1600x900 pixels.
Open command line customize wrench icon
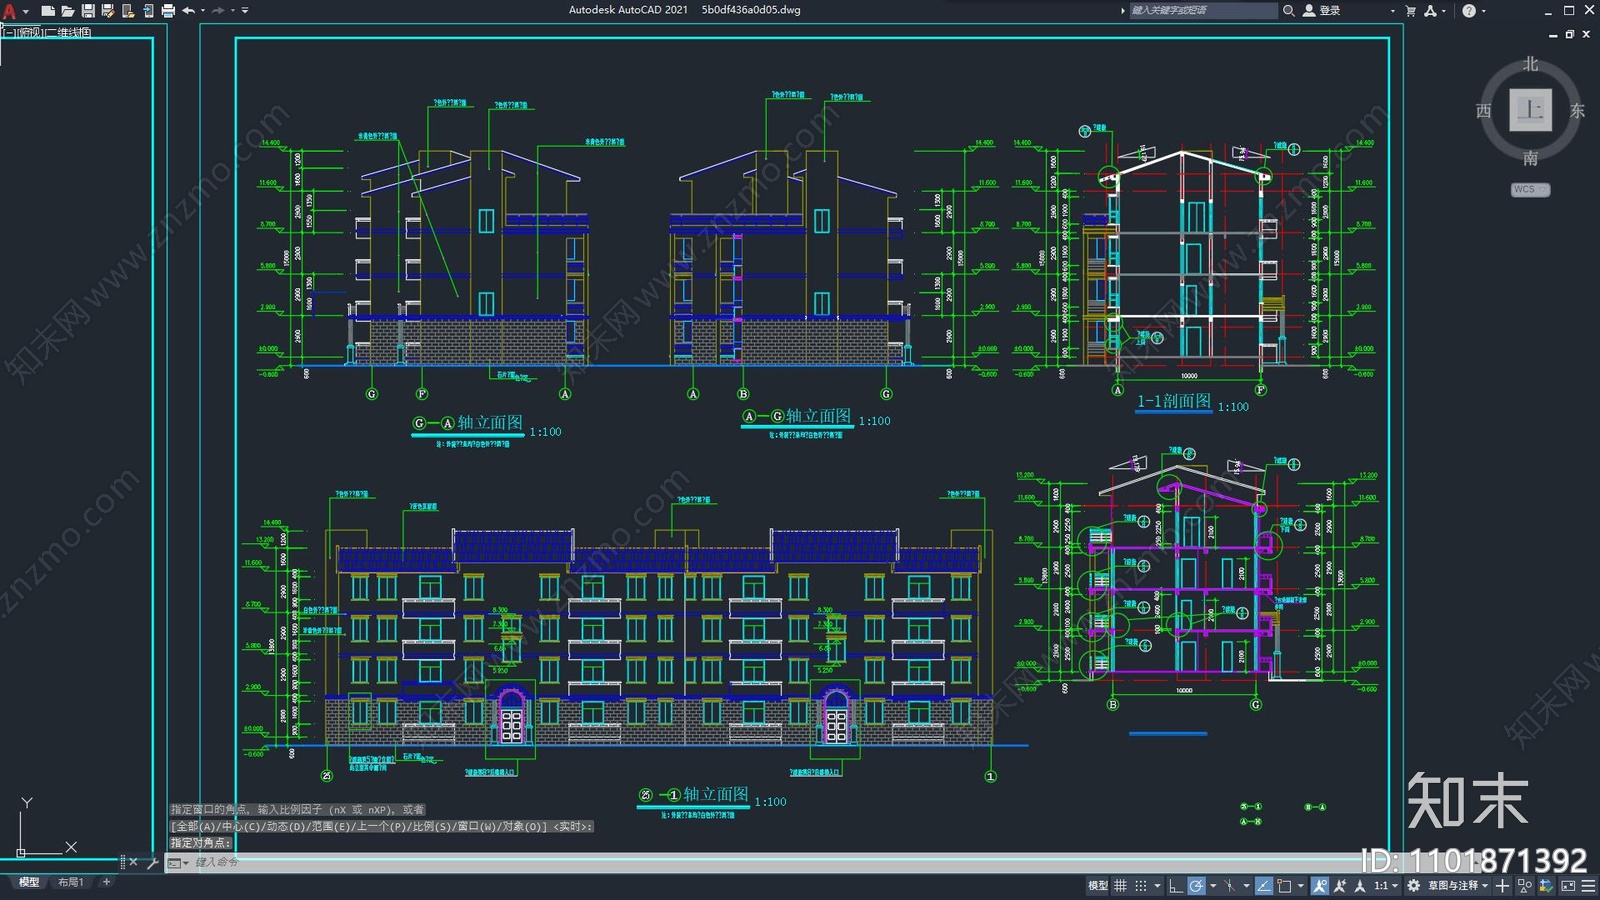tap(152, 862)
